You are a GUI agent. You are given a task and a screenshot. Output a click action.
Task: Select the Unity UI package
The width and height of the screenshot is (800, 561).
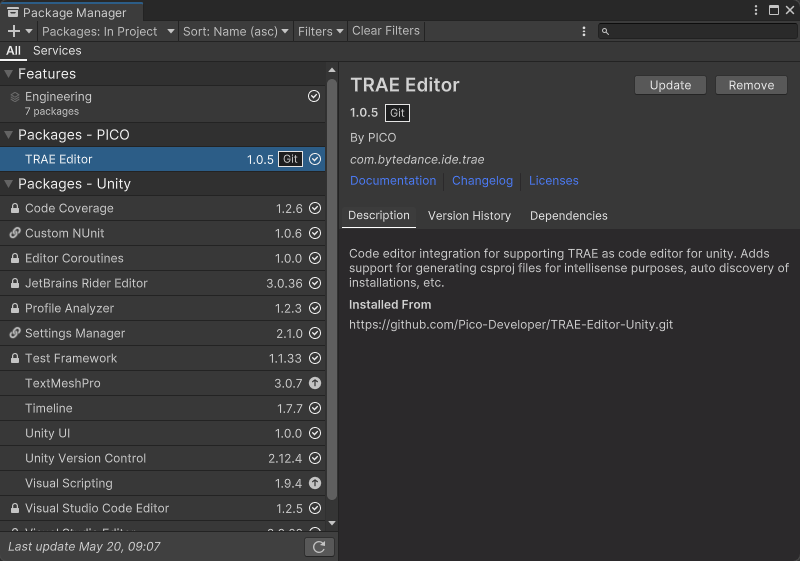(x=162, y=433)
